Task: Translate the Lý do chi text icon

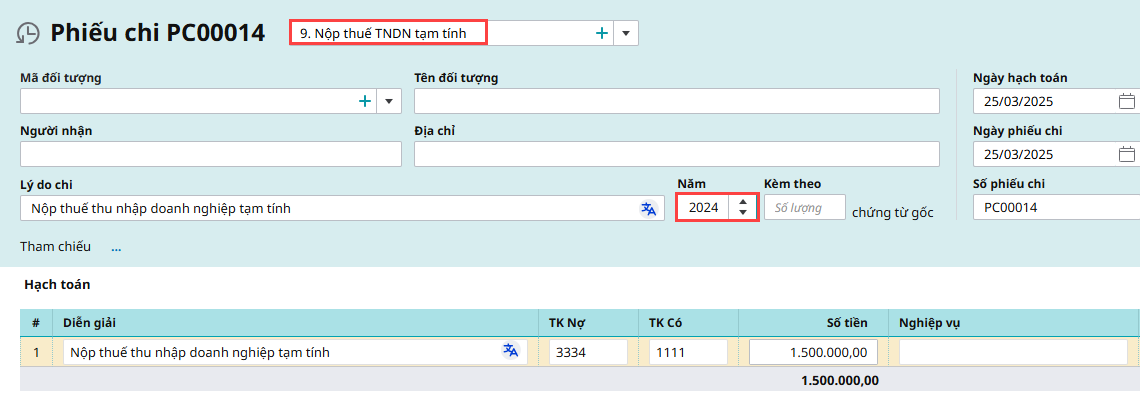Action: [649, 208]
